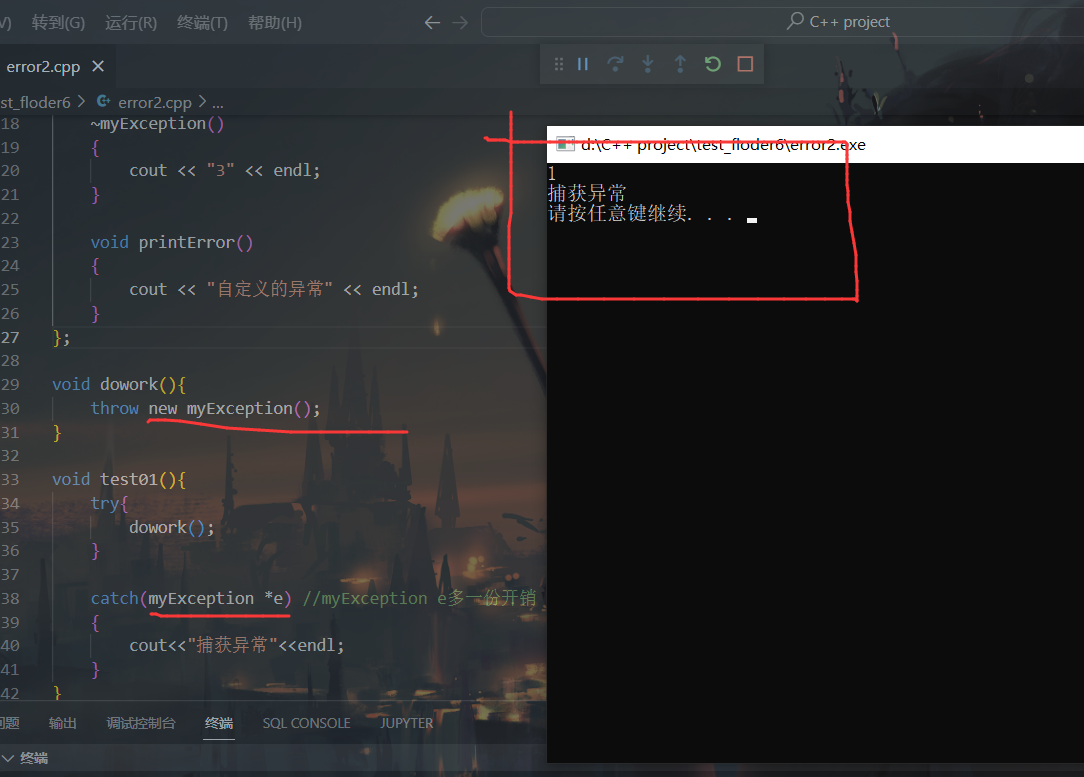
Task: Click the debug Step Over icon
Action: 615,64
